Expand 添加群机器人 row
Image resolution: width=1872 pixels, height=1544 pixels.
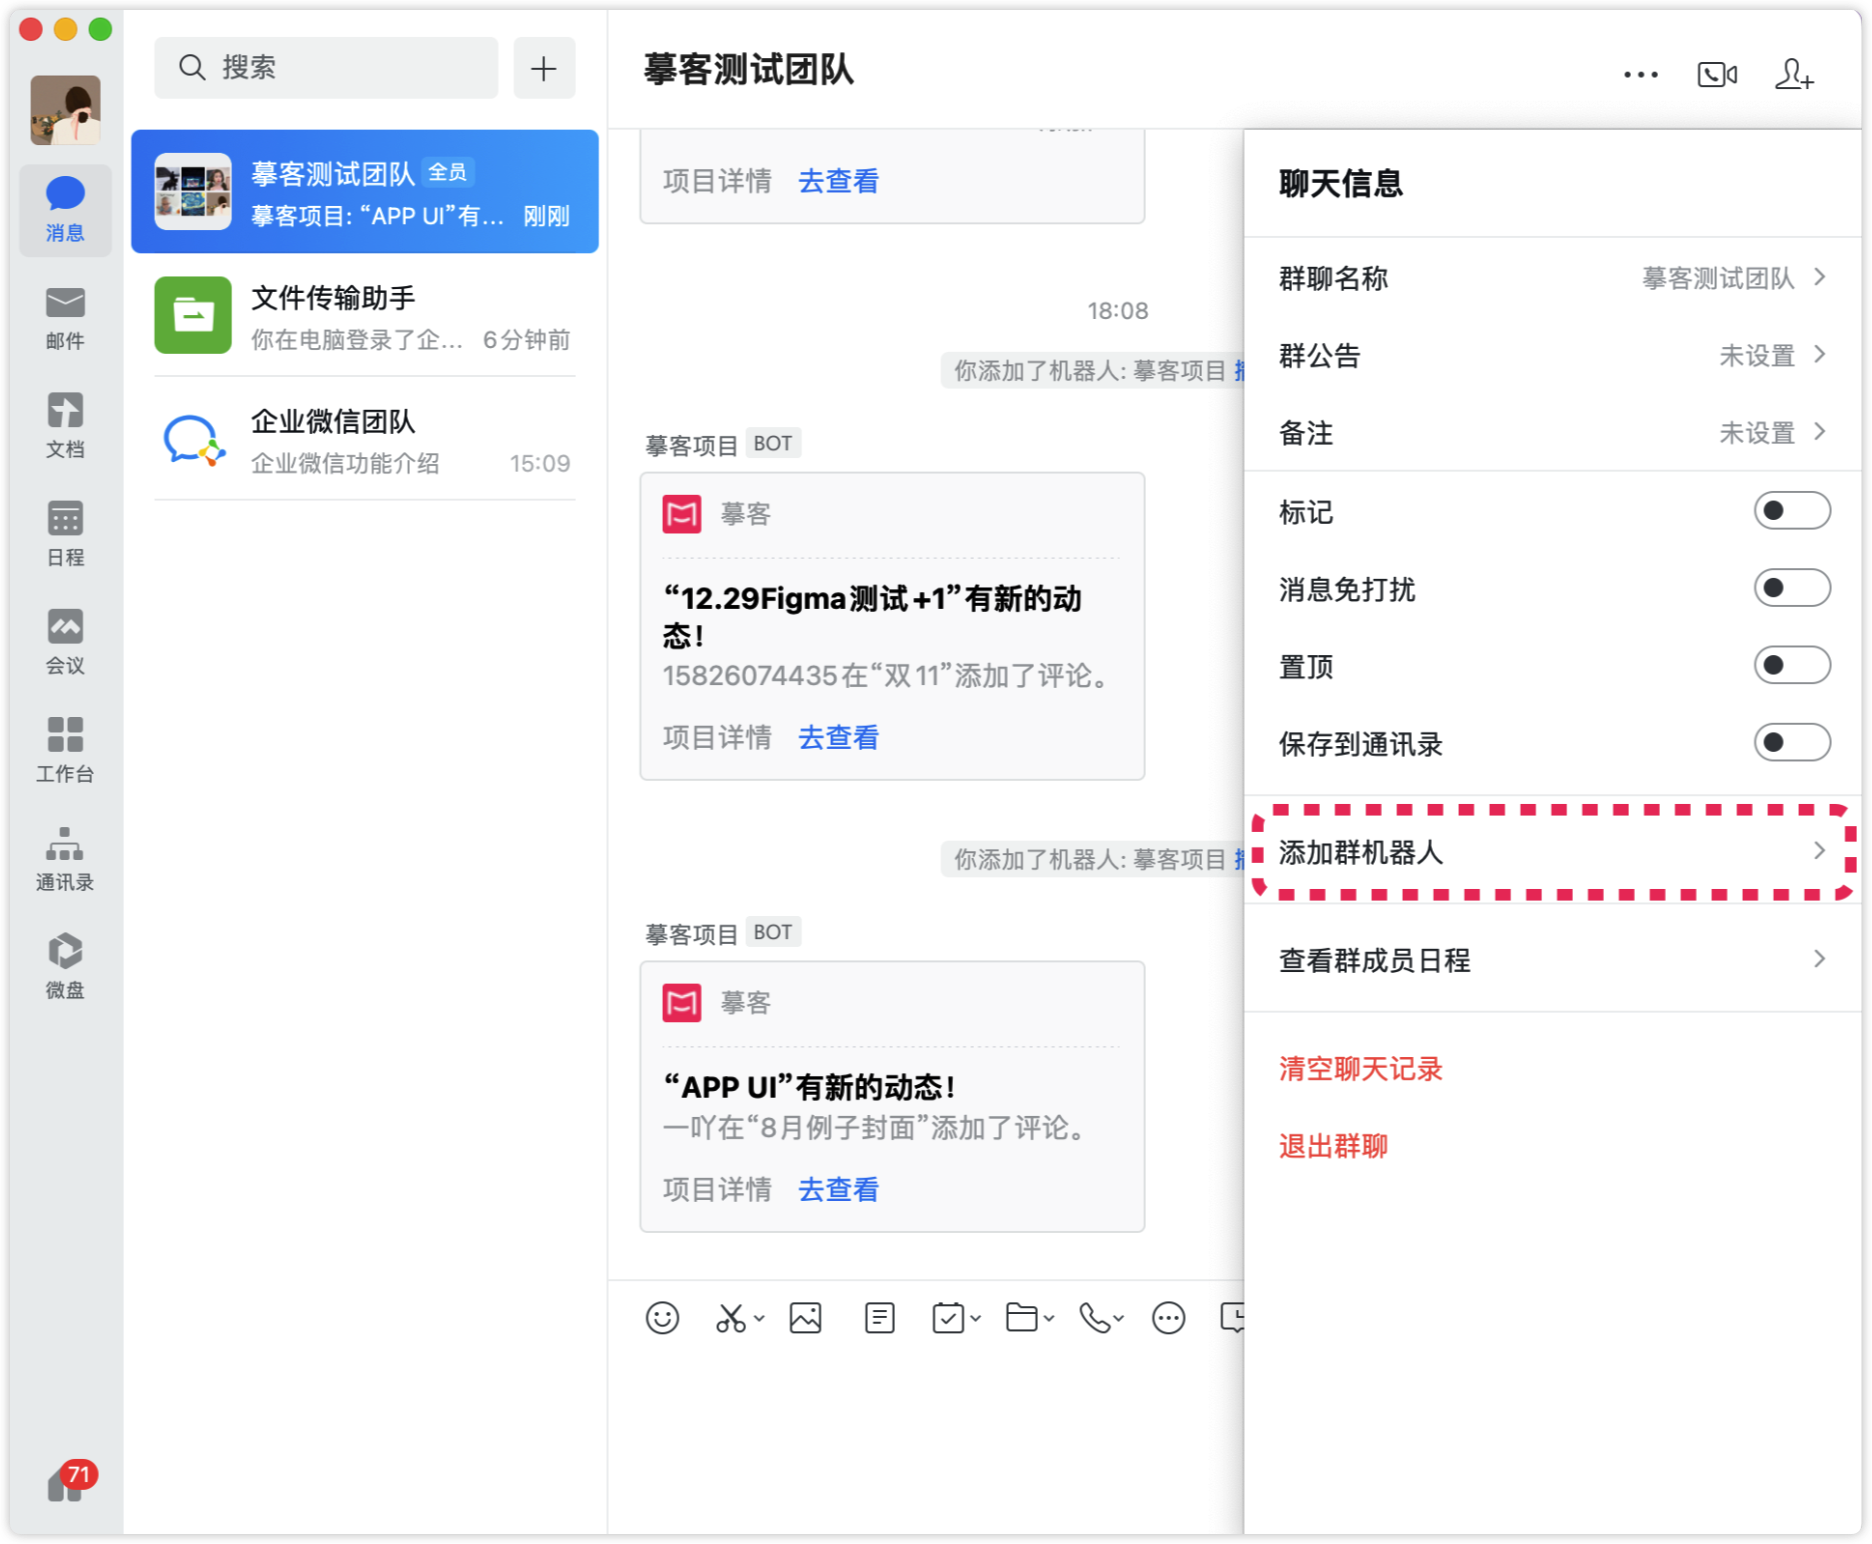(x=1552, y=852)
